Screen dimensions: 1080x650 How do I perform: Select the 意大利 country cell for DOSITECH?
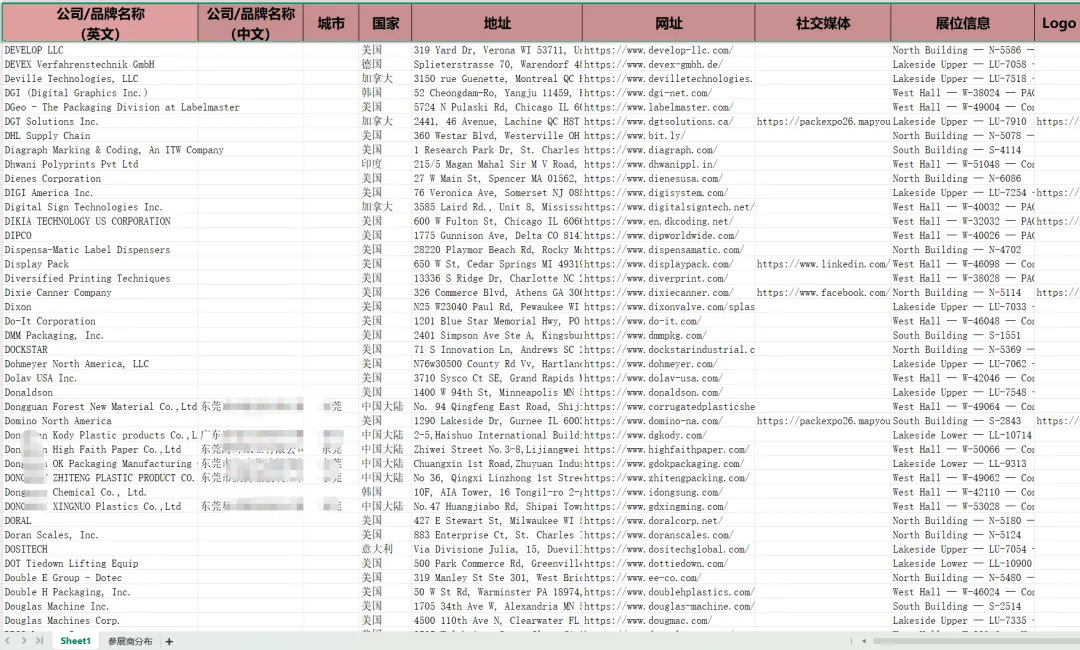point(385,549)
